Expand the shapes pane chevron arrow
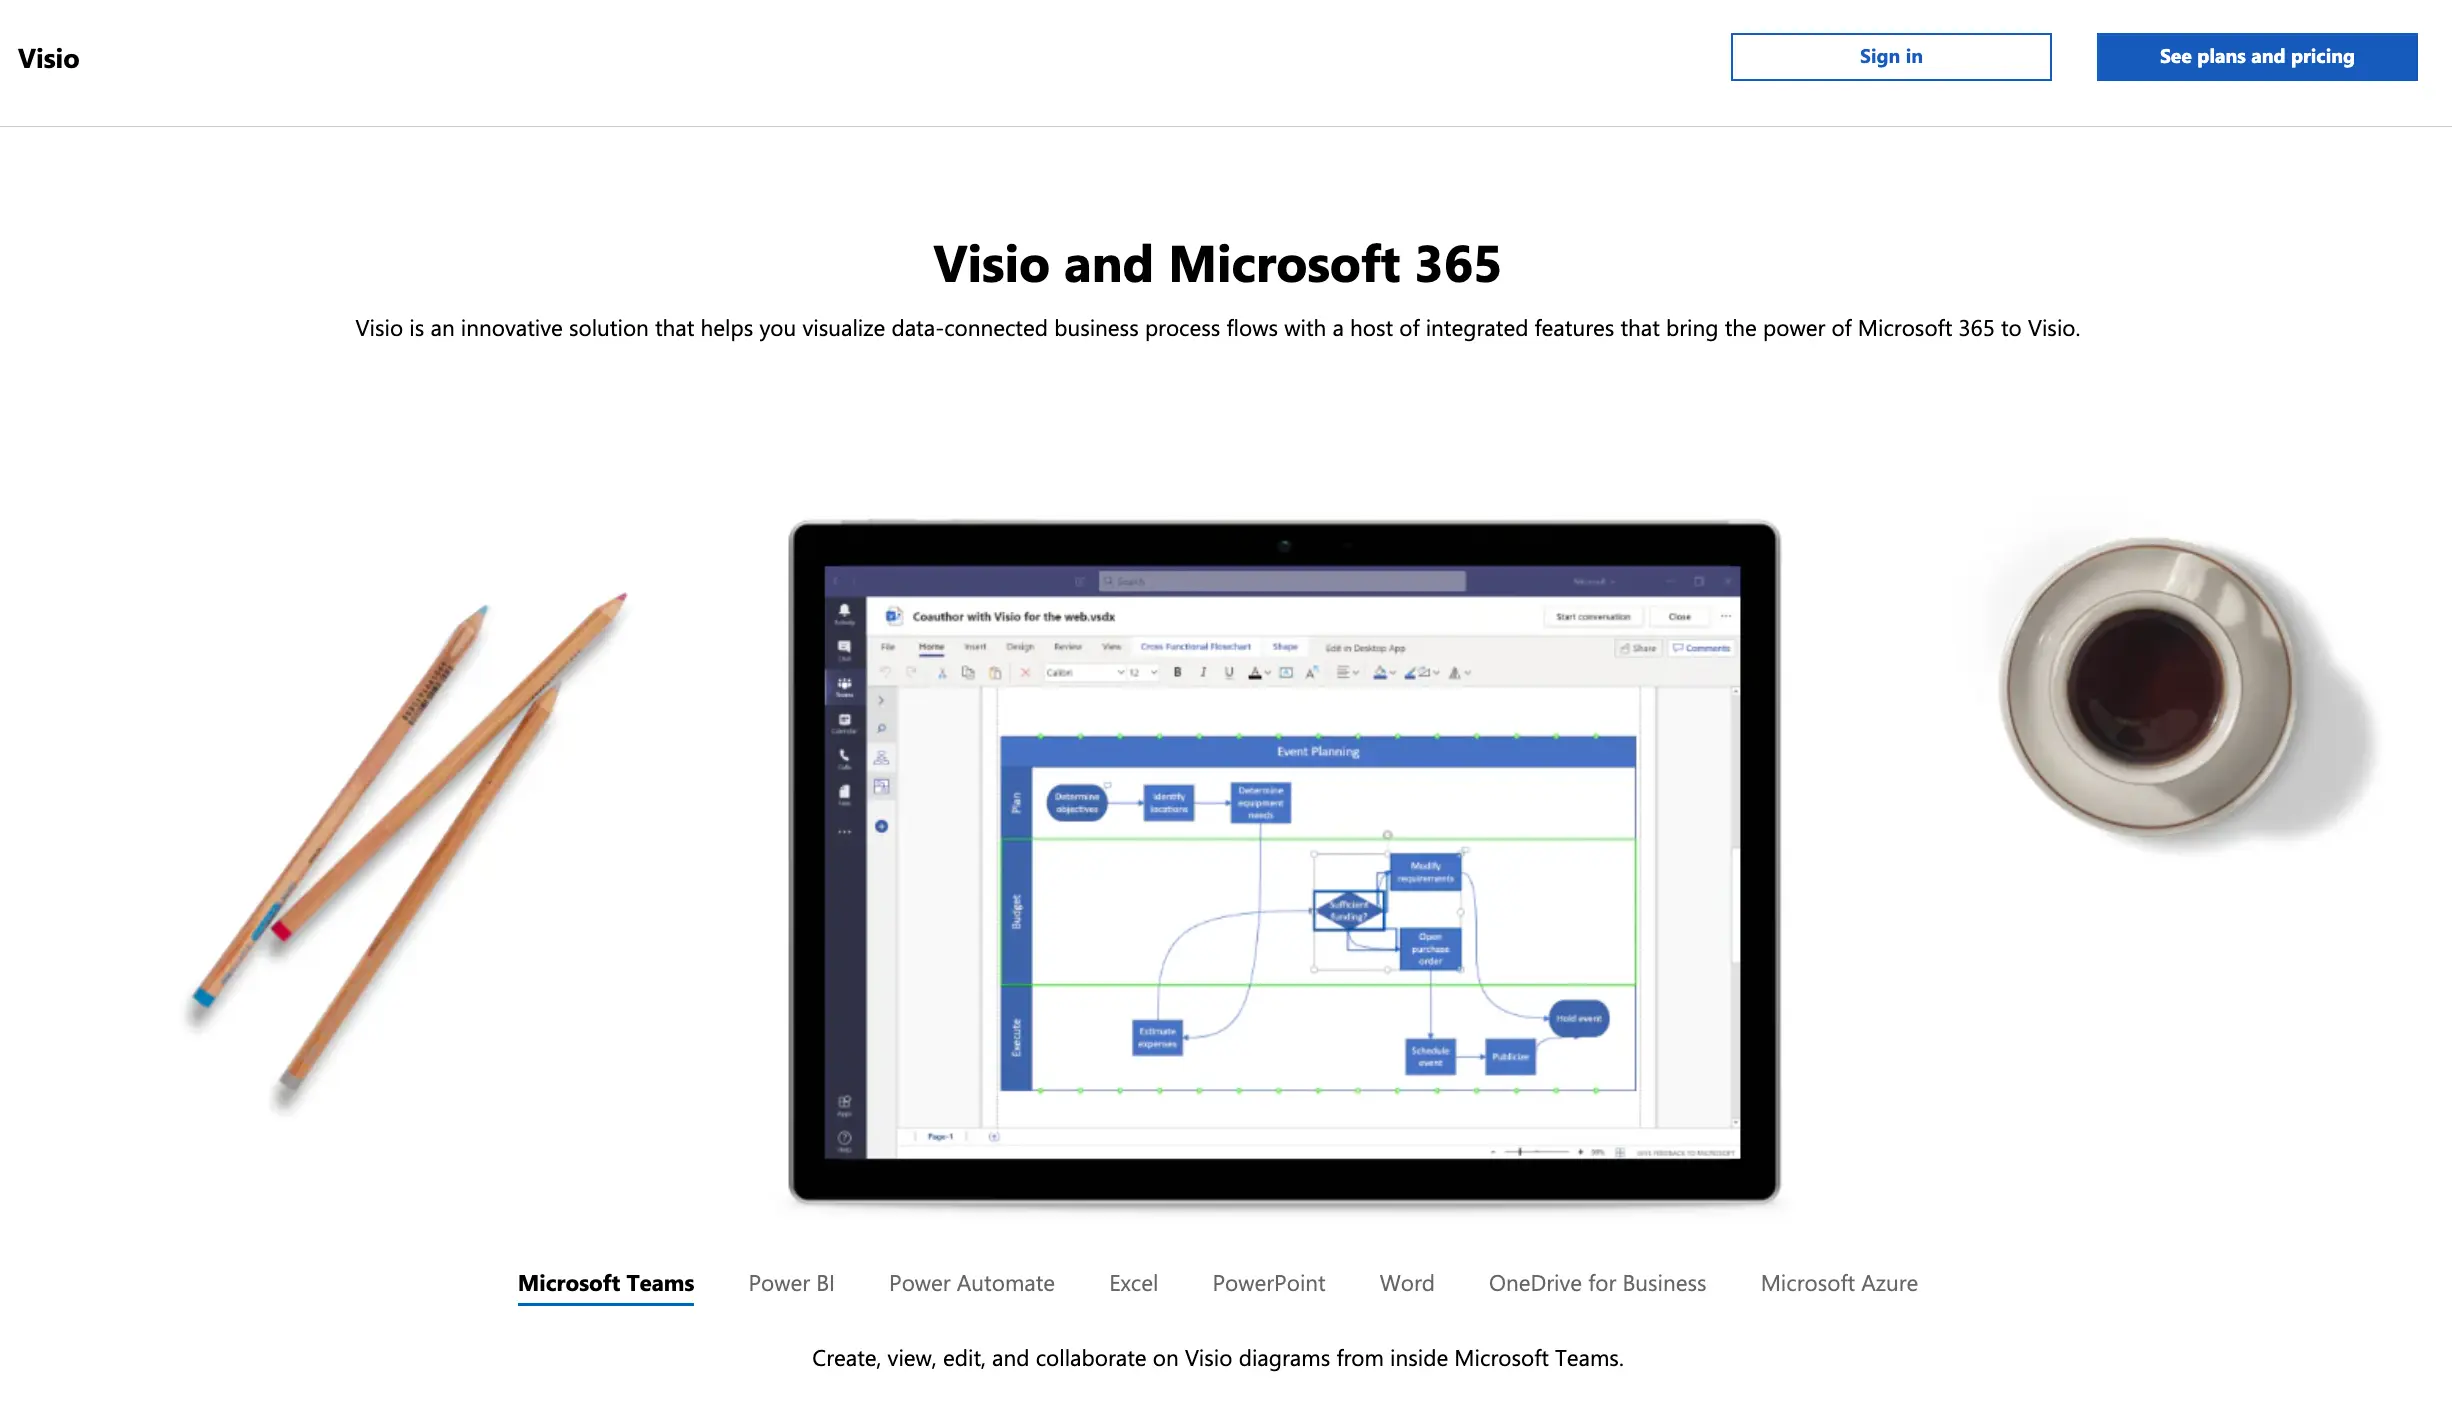 pos(881,700)
